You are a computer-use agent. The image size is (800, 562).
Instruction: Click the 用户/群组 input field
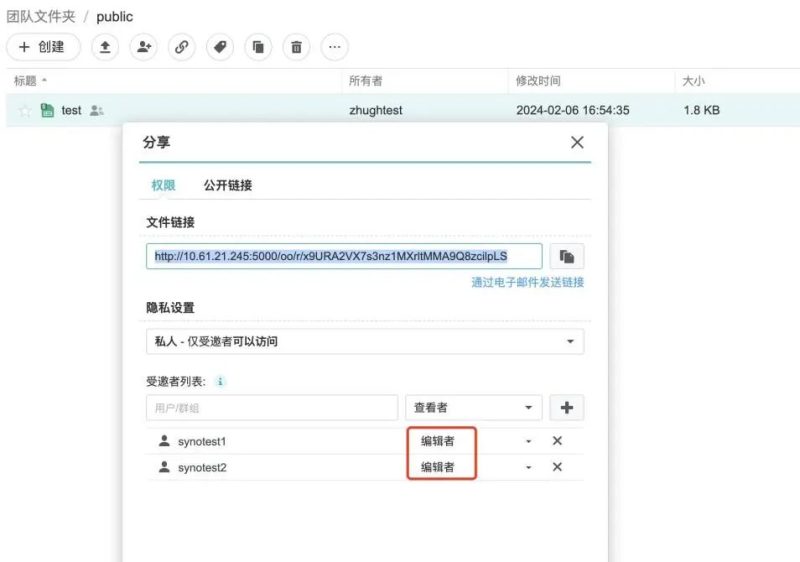click(x=272, y=407)
